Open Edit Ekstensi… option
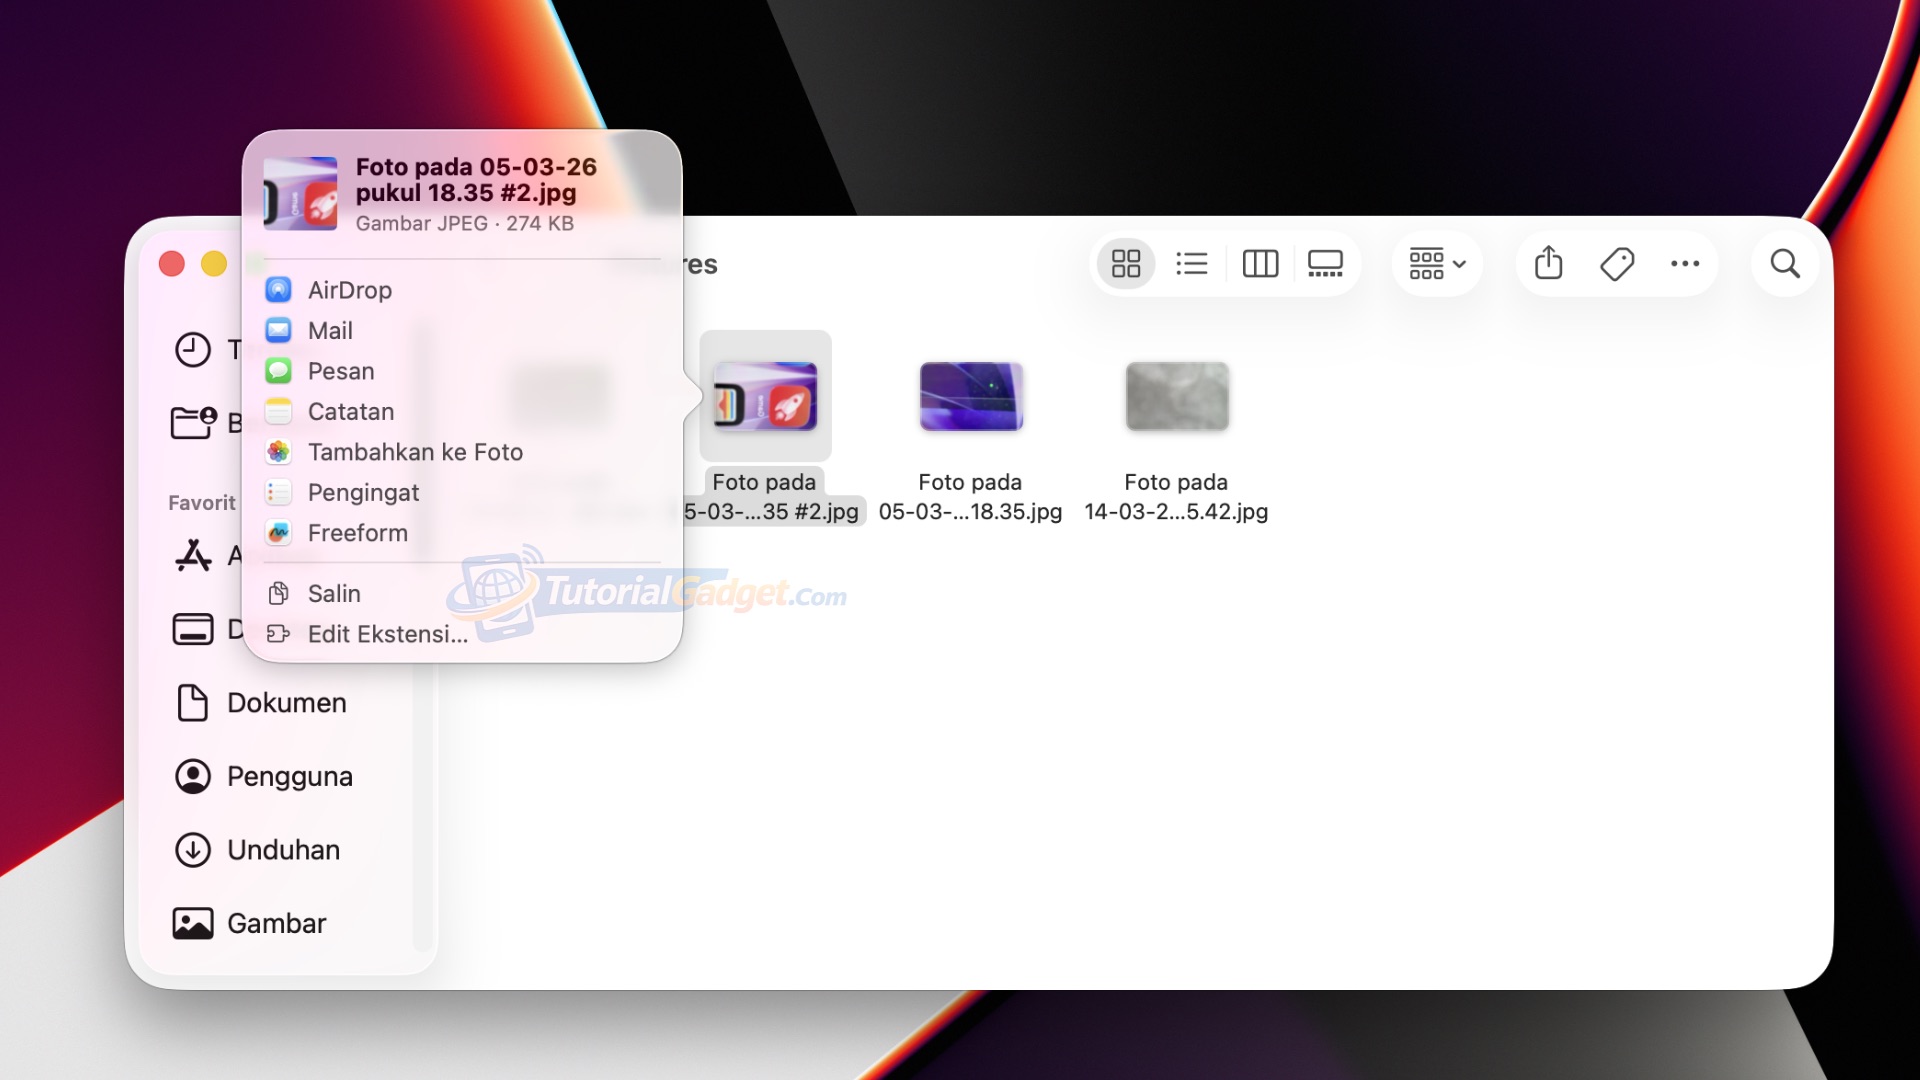 [x=387, y=634]
